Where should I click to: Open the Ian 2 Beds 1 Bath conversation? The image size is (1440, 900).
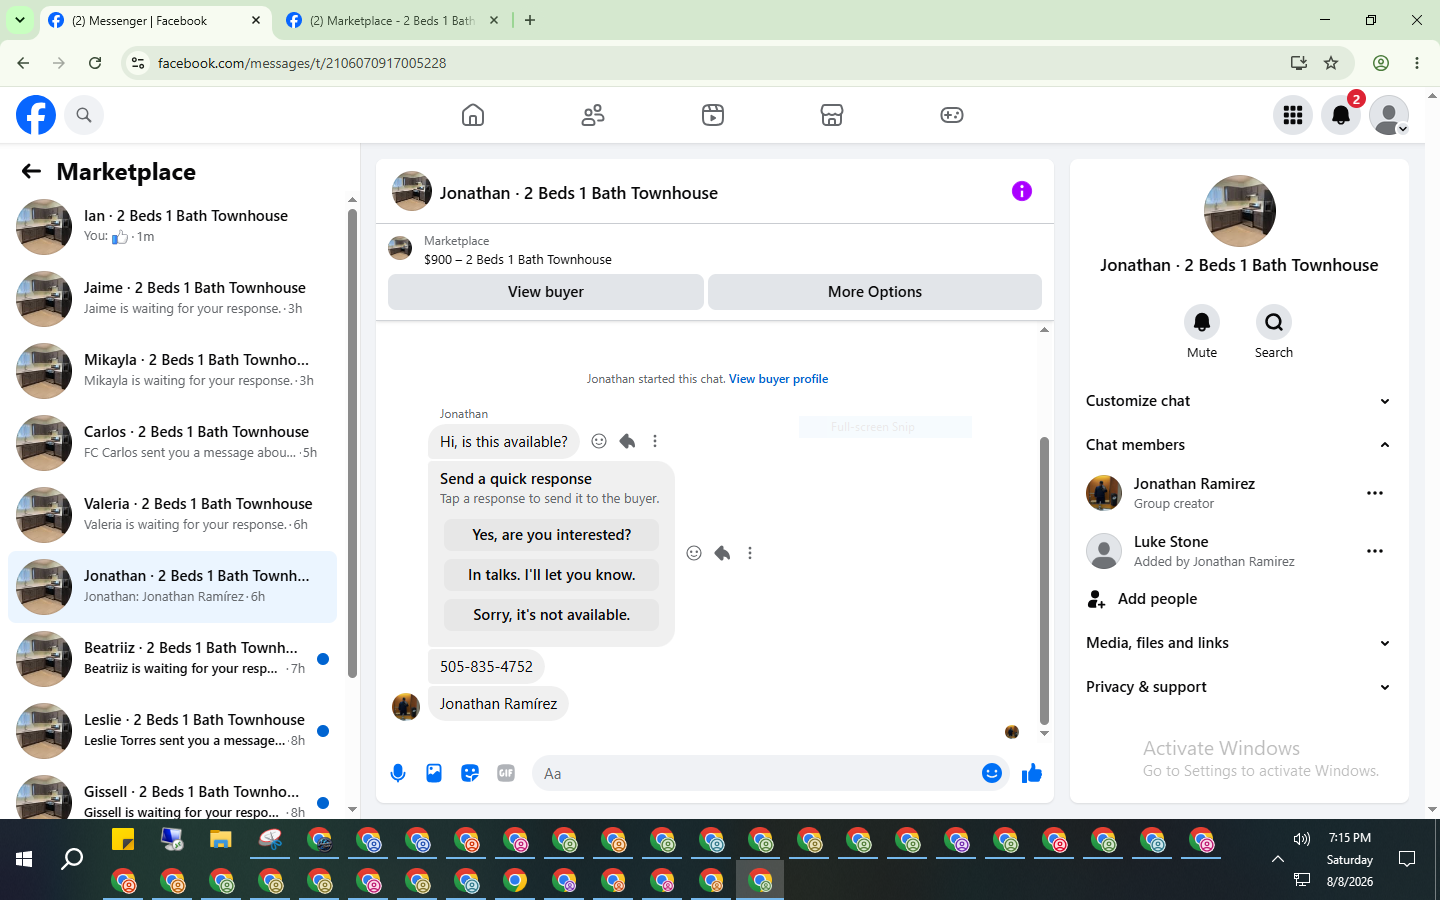[172, 227]
